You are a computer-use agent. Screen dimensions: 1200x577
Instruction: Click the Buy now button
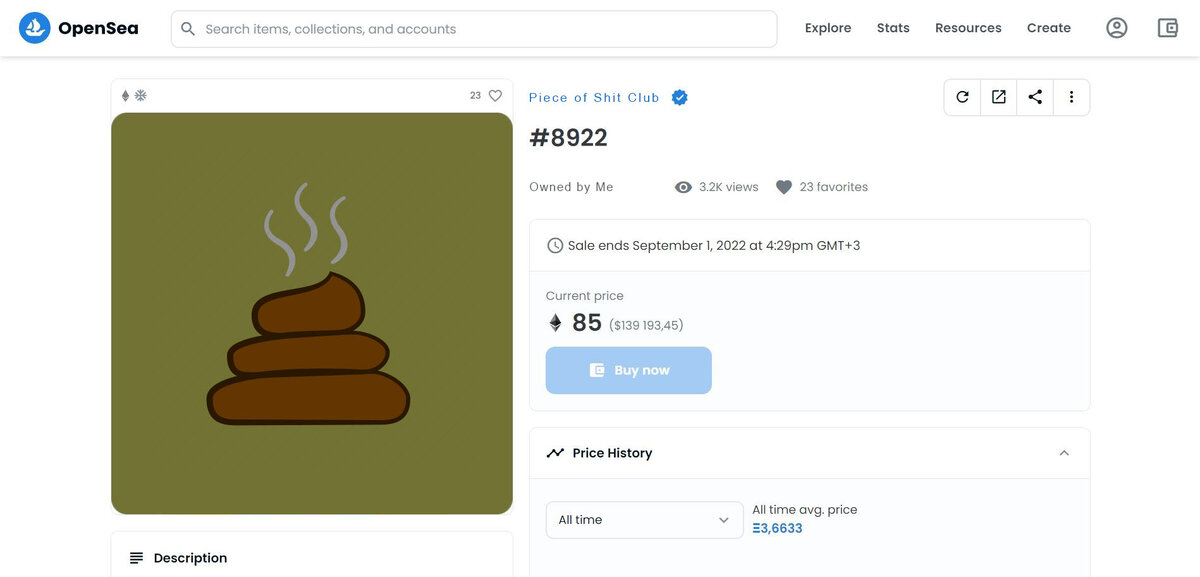tap(628, 370)
